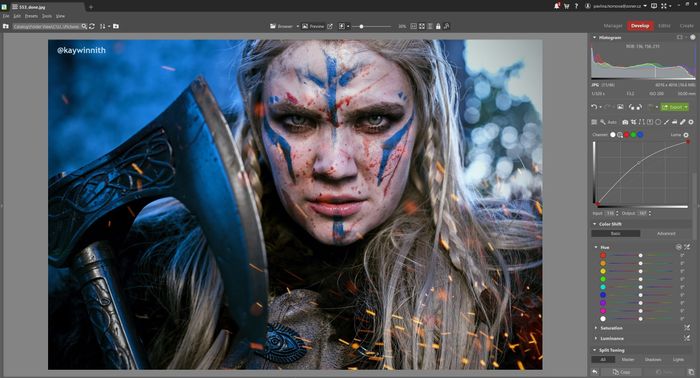
Task: Click the Hue eyedropper picker icon
Action: pyautogui.click(x=687, y=247)
